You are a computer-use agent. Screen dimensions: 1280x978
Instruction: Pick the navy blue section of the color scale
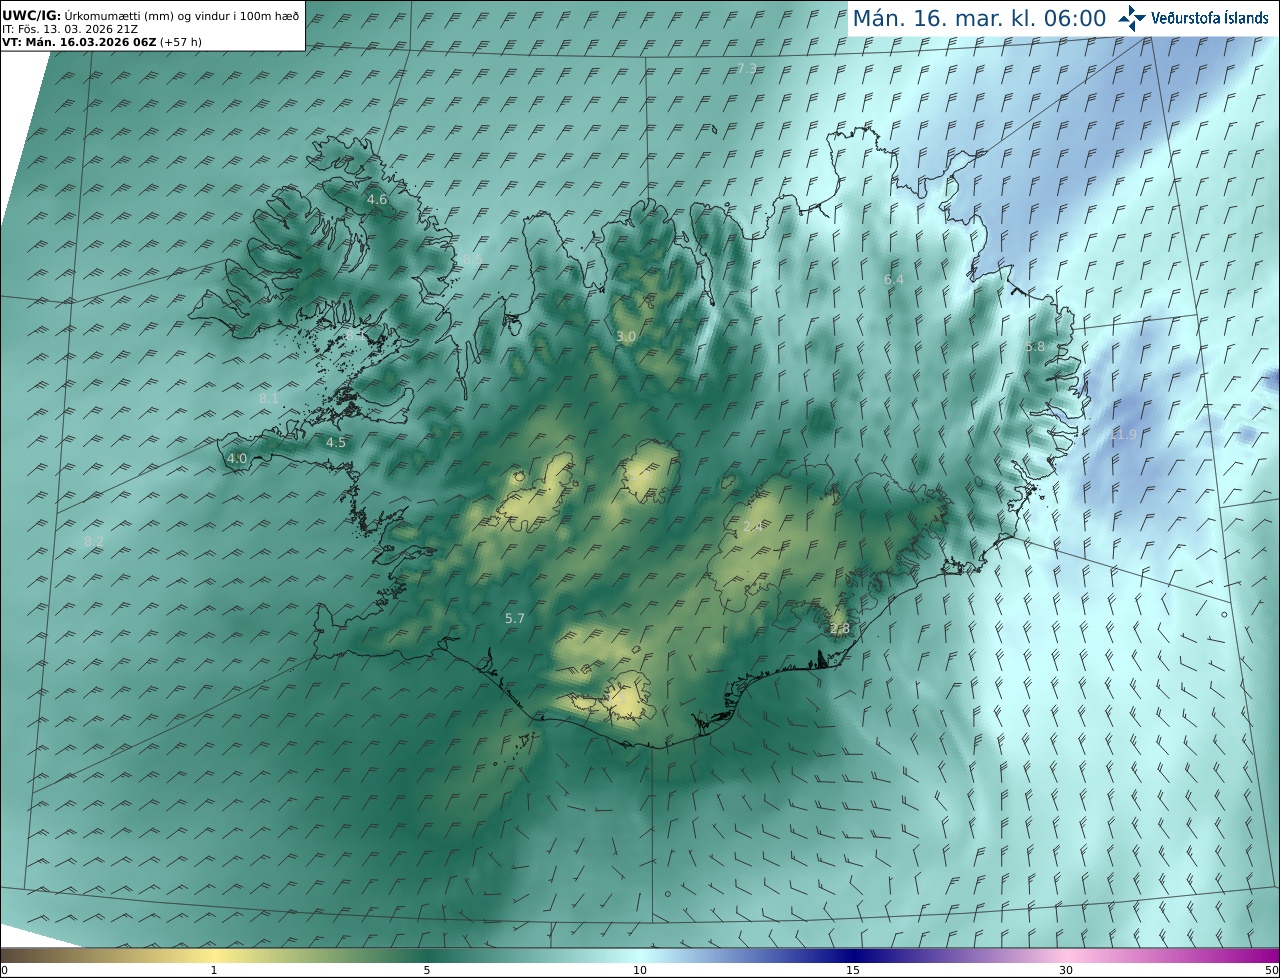pyautogui.click(x=853, y=956)
